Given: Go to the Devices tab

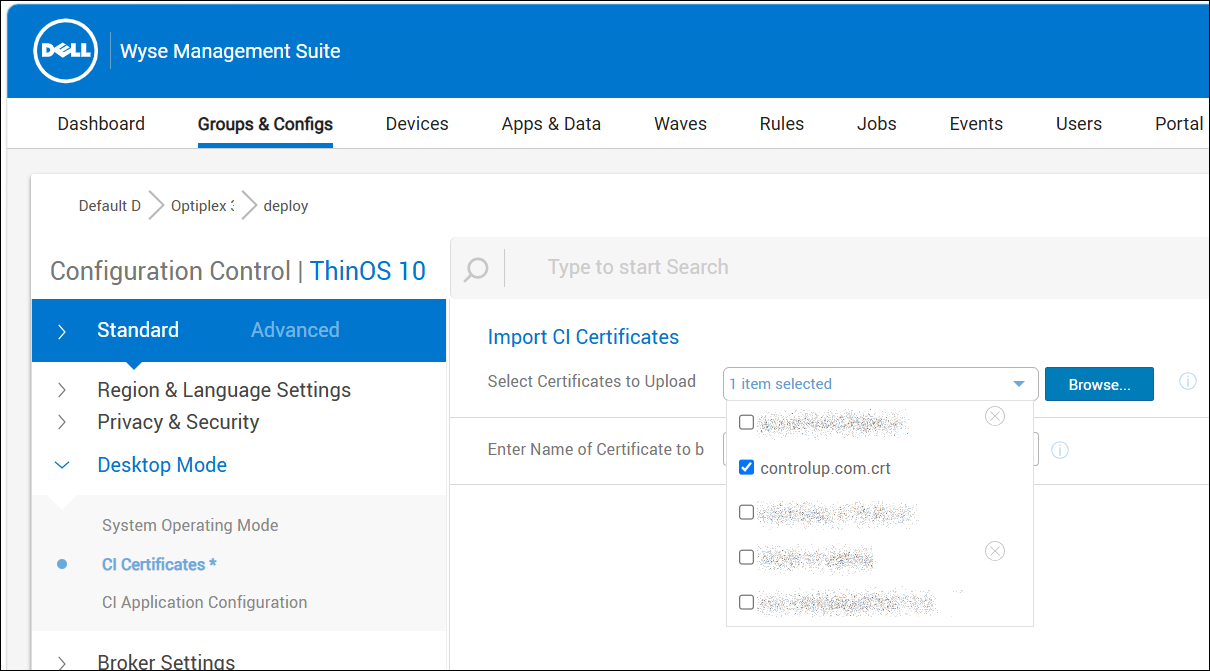Looking at the screenshot, I should (x=417, y=124).
